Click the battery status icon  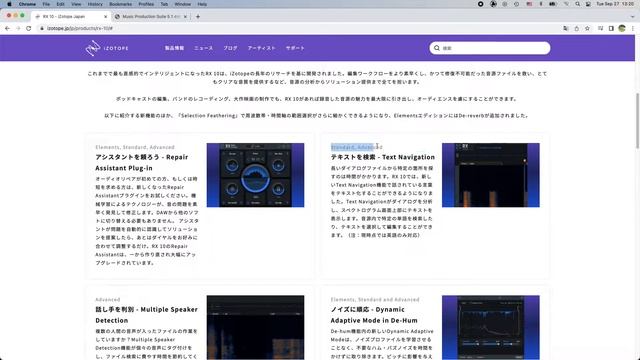(x=553, y=4)
